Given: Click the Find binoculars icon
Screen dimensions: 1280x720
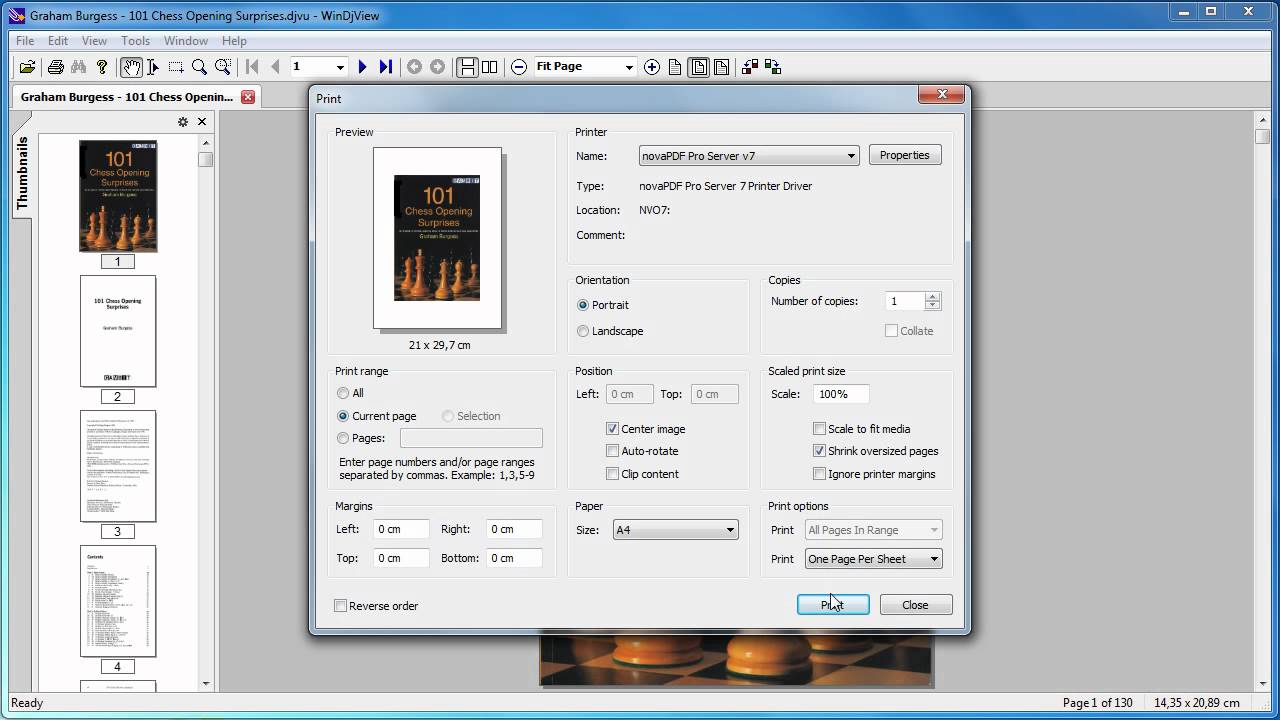Looking at the screenshot, I should click(79, 67).
